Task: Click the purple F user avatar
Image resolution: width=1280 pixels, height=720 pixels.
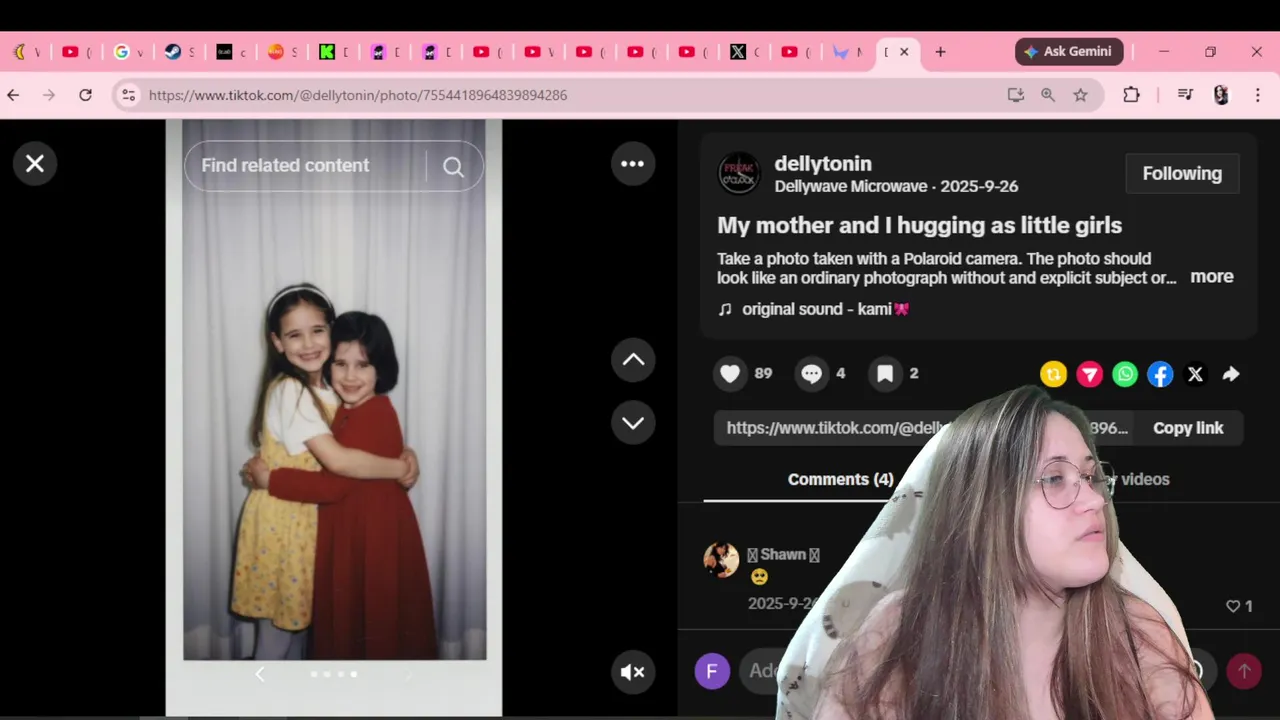Action: point(712,671)
